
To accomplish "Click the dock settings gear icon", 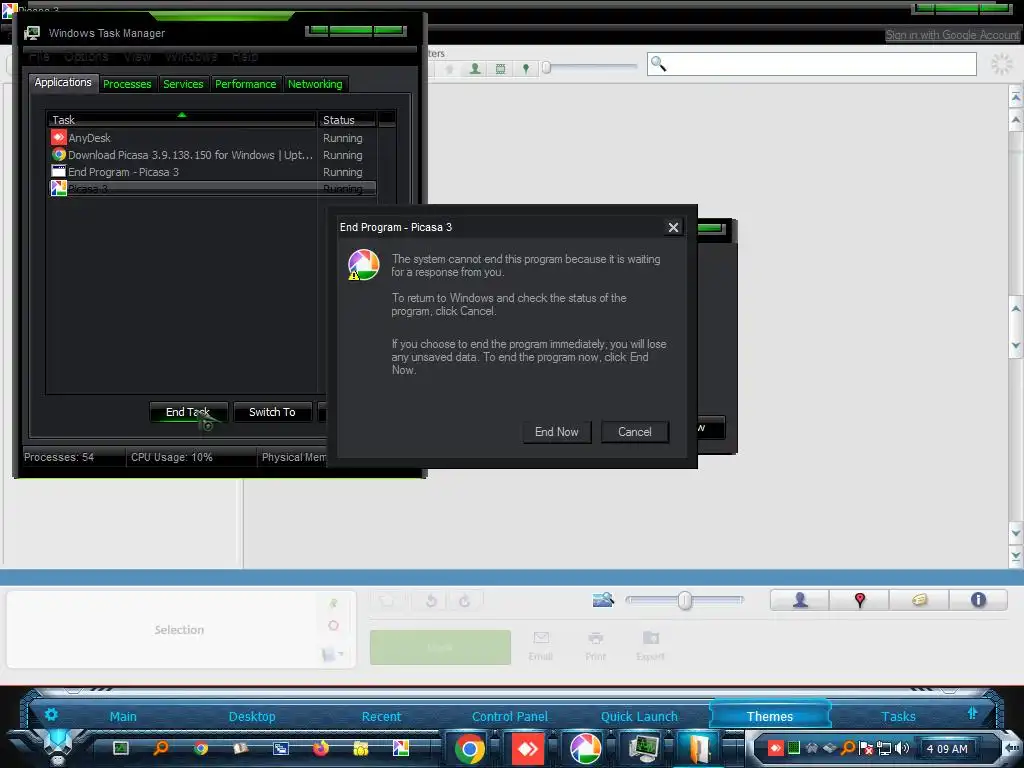I will (x=51, y=714).
